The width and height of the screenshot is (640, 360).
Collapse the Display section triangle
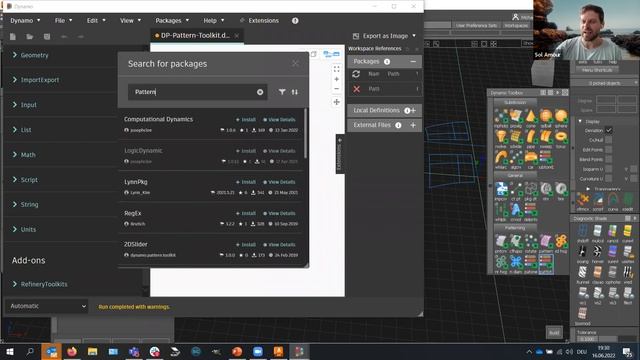pyautogui.click(x=580, y=121)
